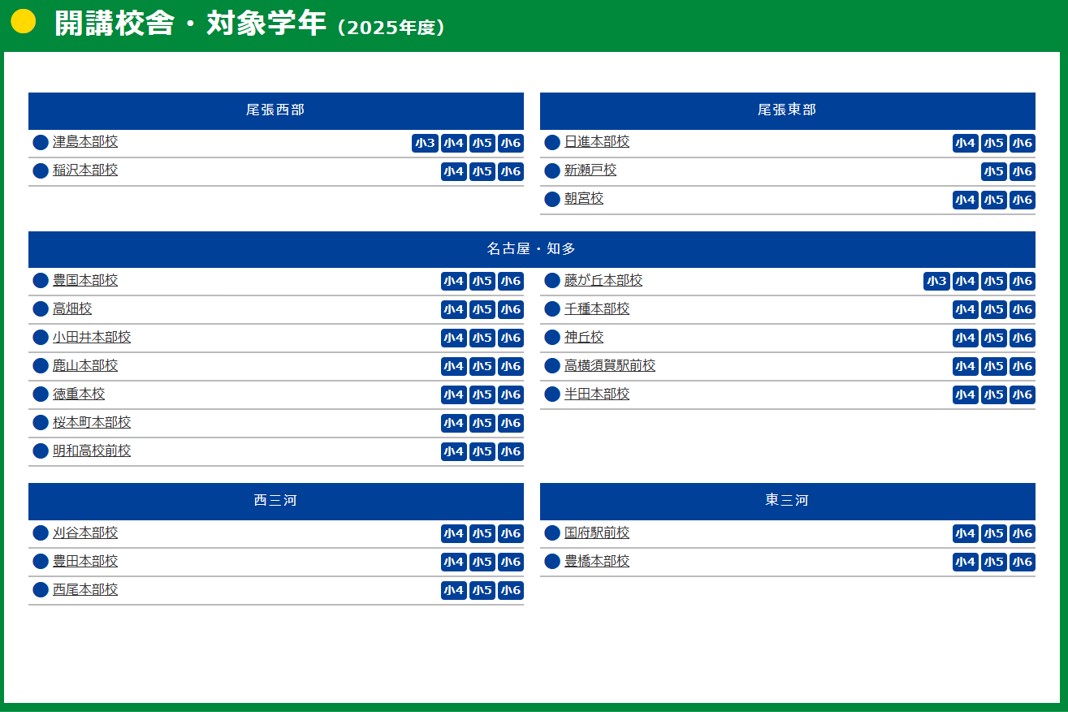Image resolution: width=1068 pixels, height=712 pixels.
Task: Open the 津島本部校 link
Action: (x=85, y=142)
